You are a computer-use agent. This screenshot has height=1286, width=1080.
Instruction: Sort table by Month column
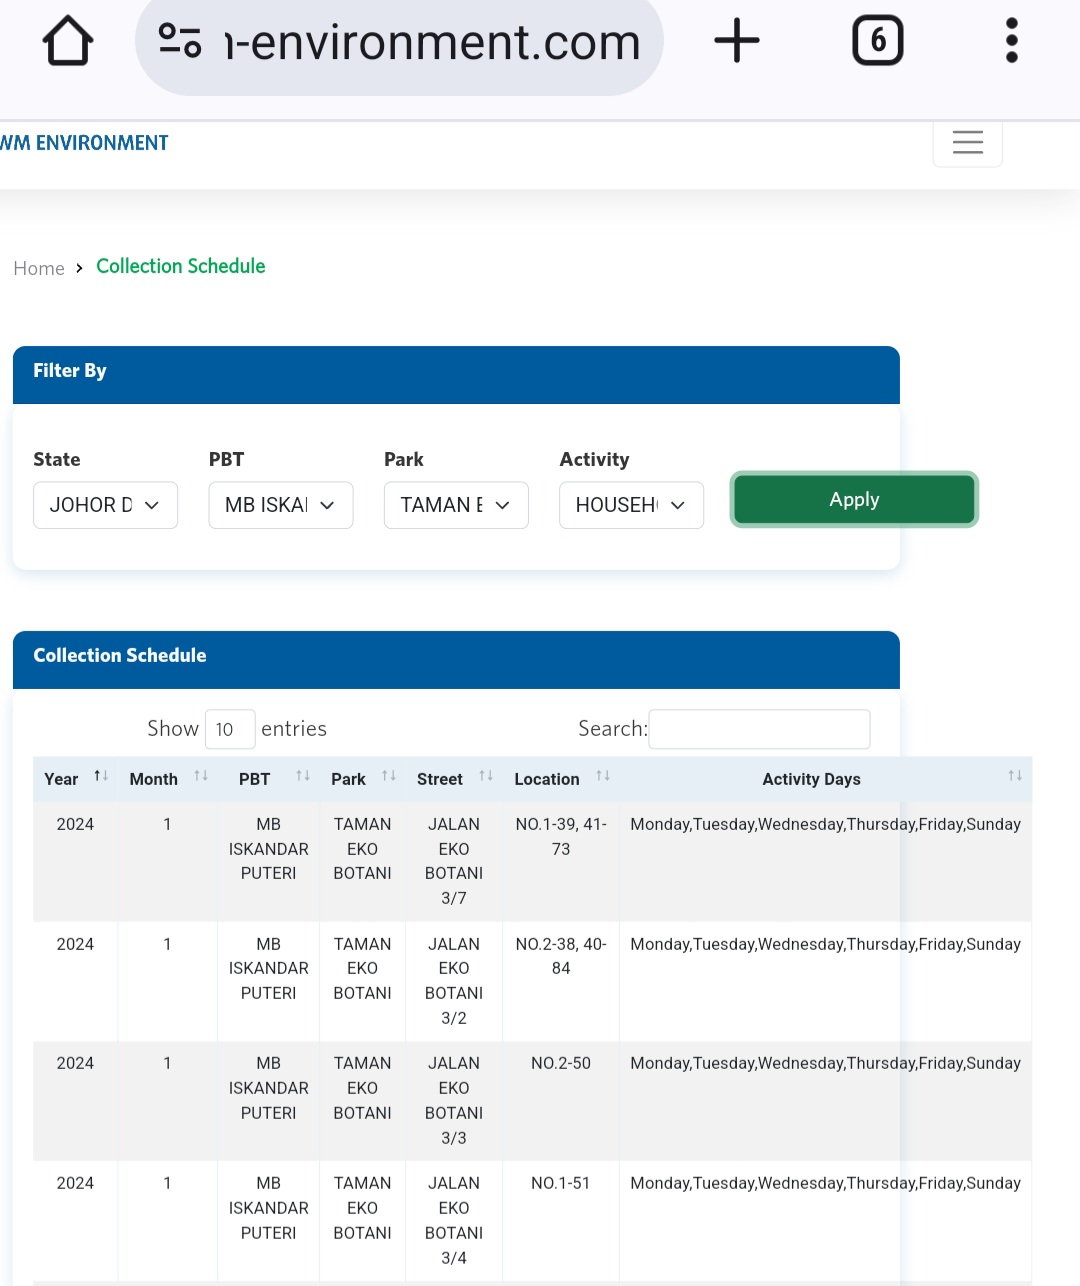(167, 779)
